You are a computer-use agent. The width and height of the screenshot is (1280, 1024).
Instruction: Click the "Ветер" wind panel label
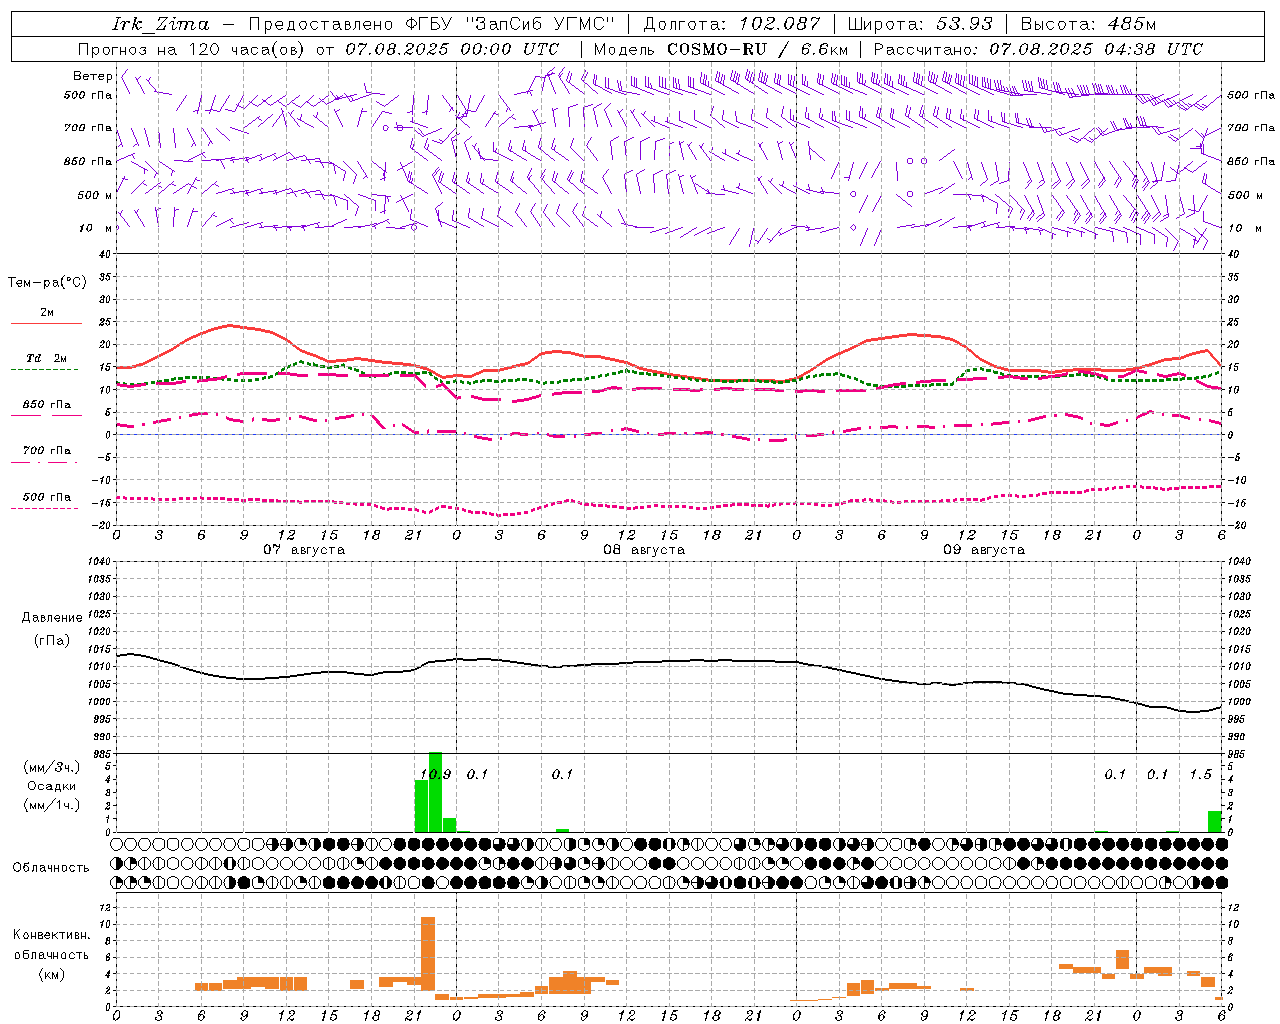(x=92, y=76)
